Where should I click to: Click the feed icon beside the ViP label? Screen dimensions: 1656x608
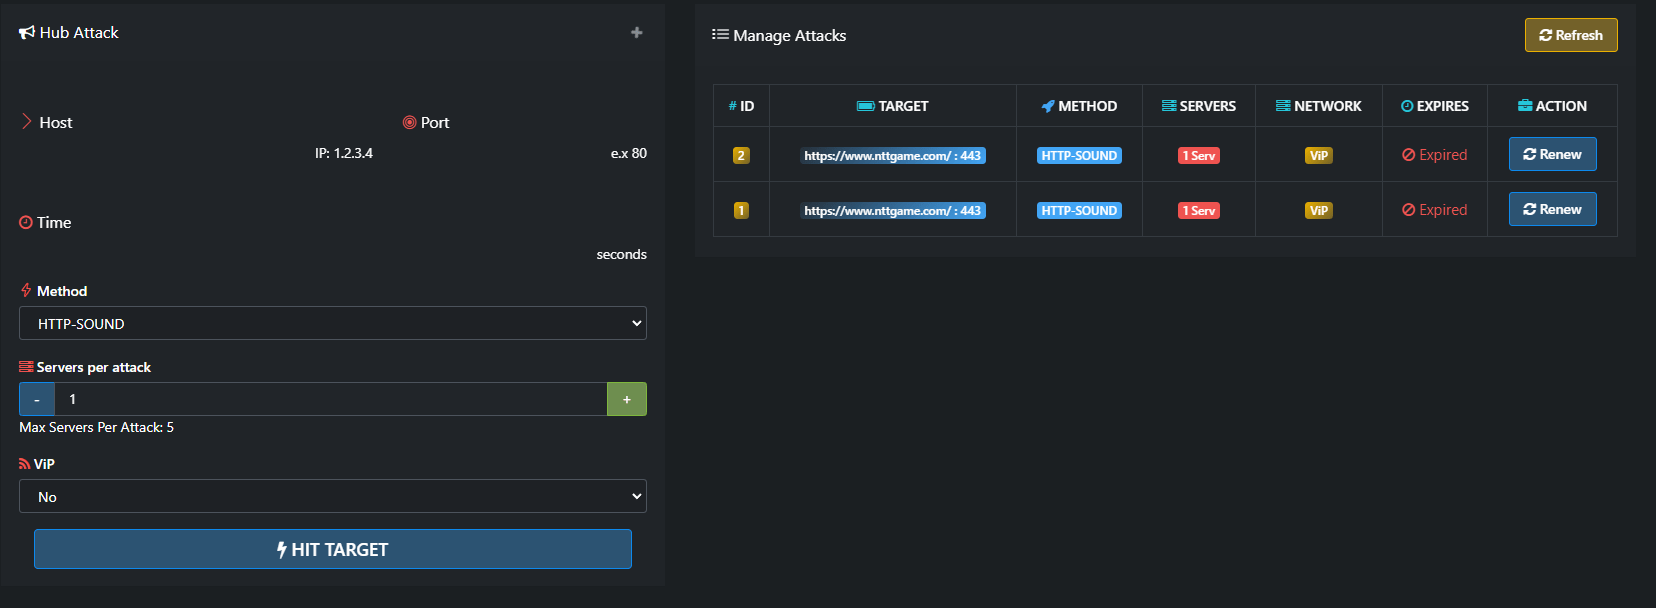pos(25,464)
